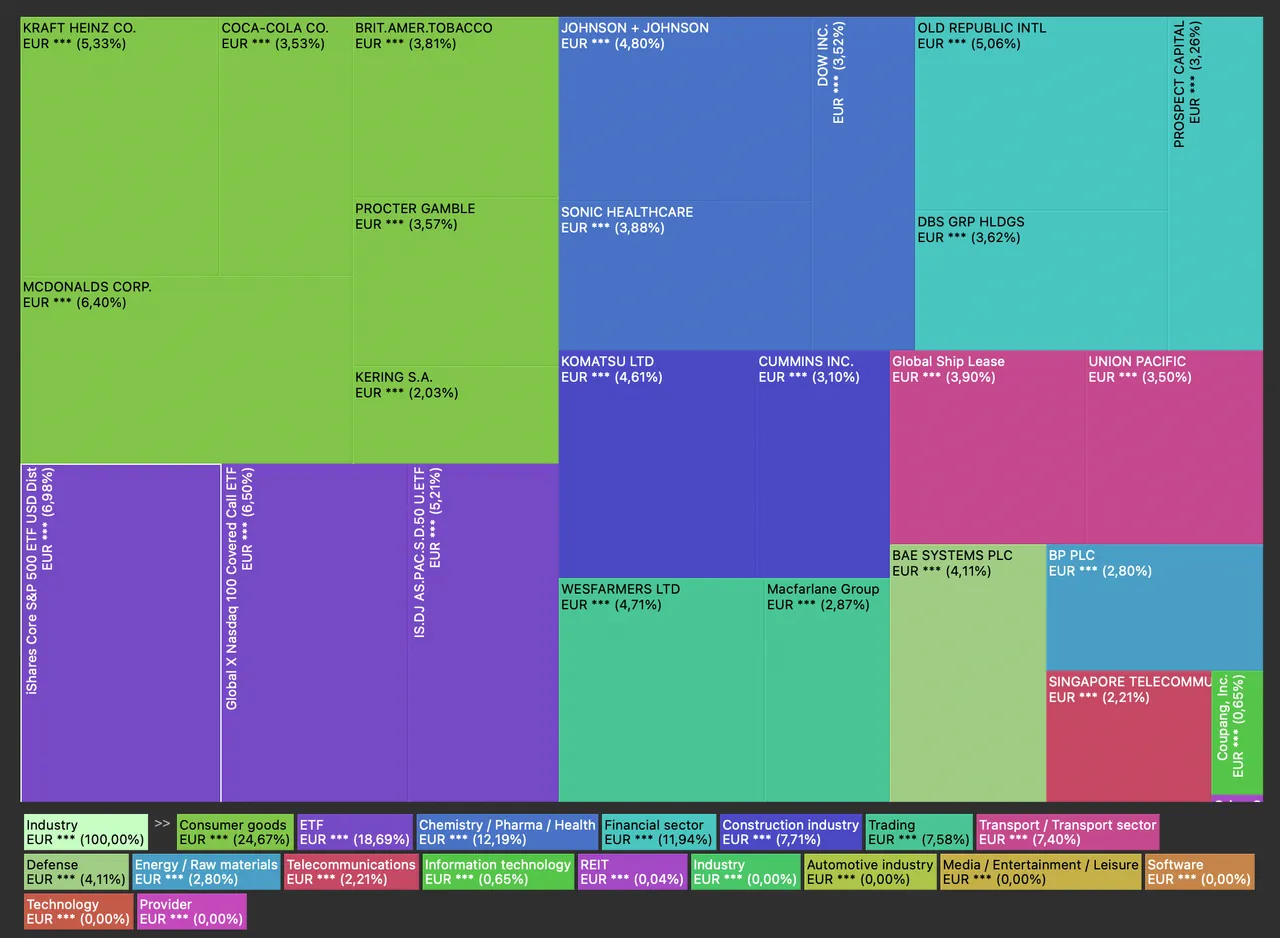
Task: Click the >> breadcrumb arrow in legend
Action: coord(162,824)
